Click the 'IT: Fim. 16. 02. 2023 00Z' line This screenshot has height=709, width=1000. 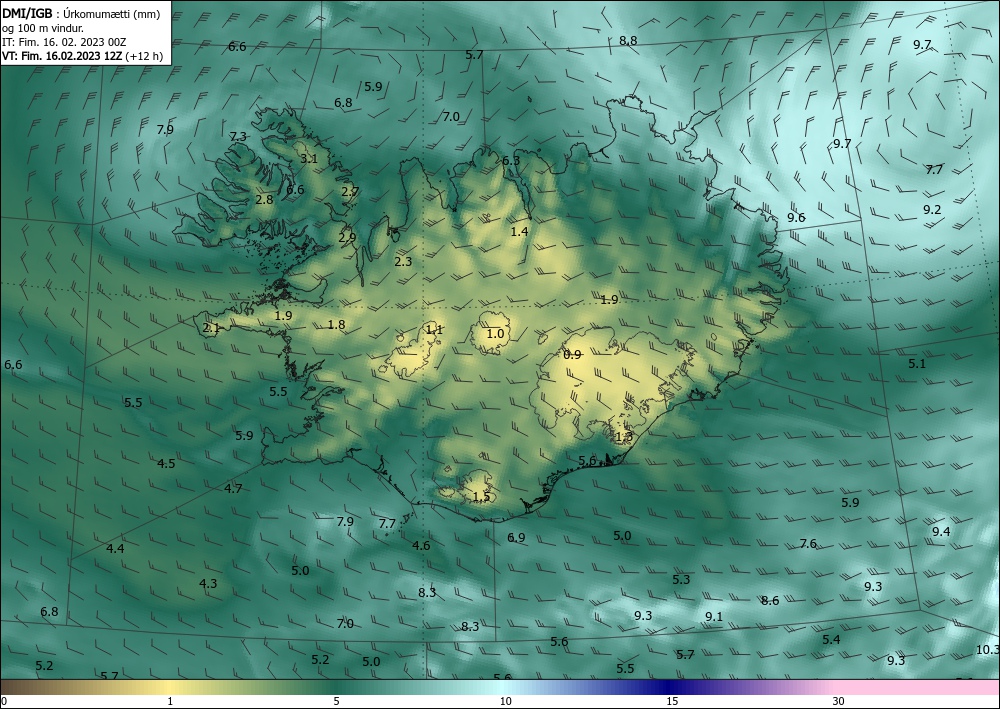pos(64,42)
